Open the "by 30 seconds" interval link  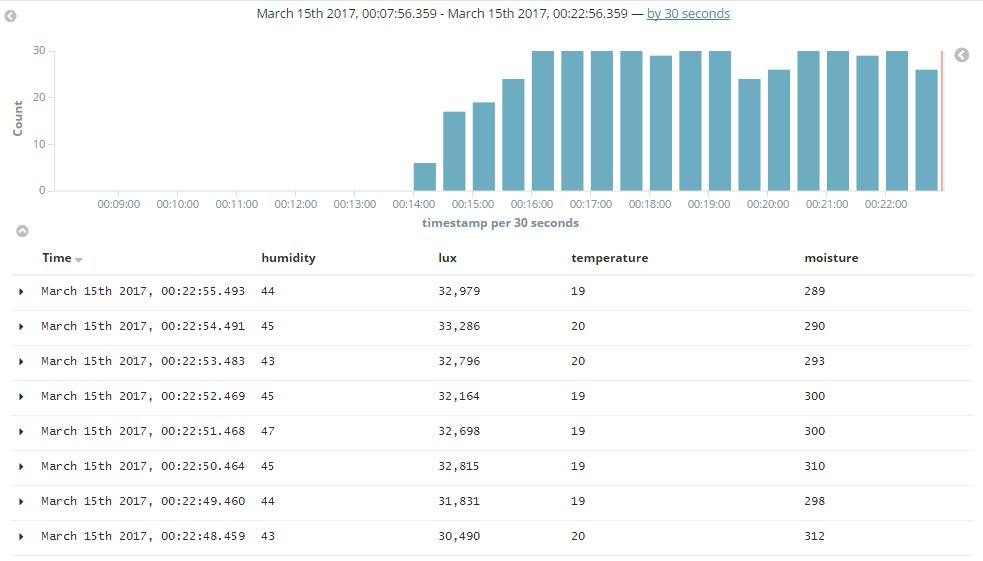point(688,14)
